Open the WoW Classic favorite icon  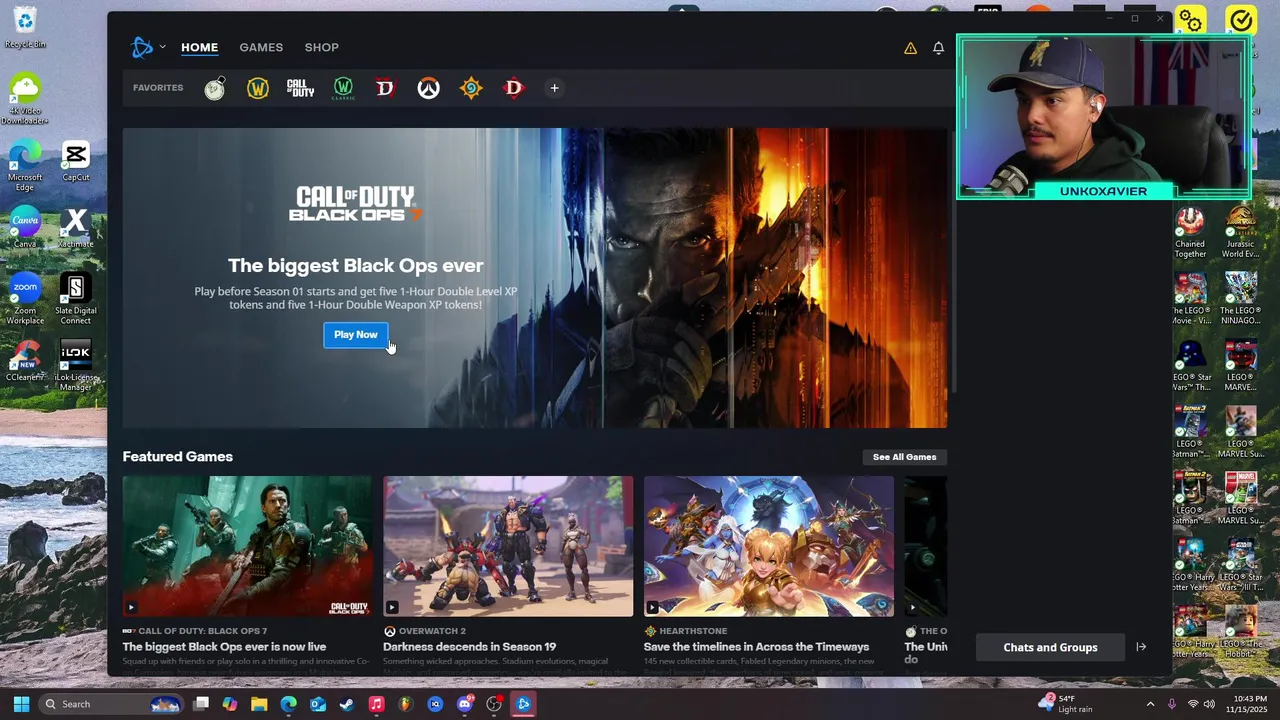[x=343, y=88]
